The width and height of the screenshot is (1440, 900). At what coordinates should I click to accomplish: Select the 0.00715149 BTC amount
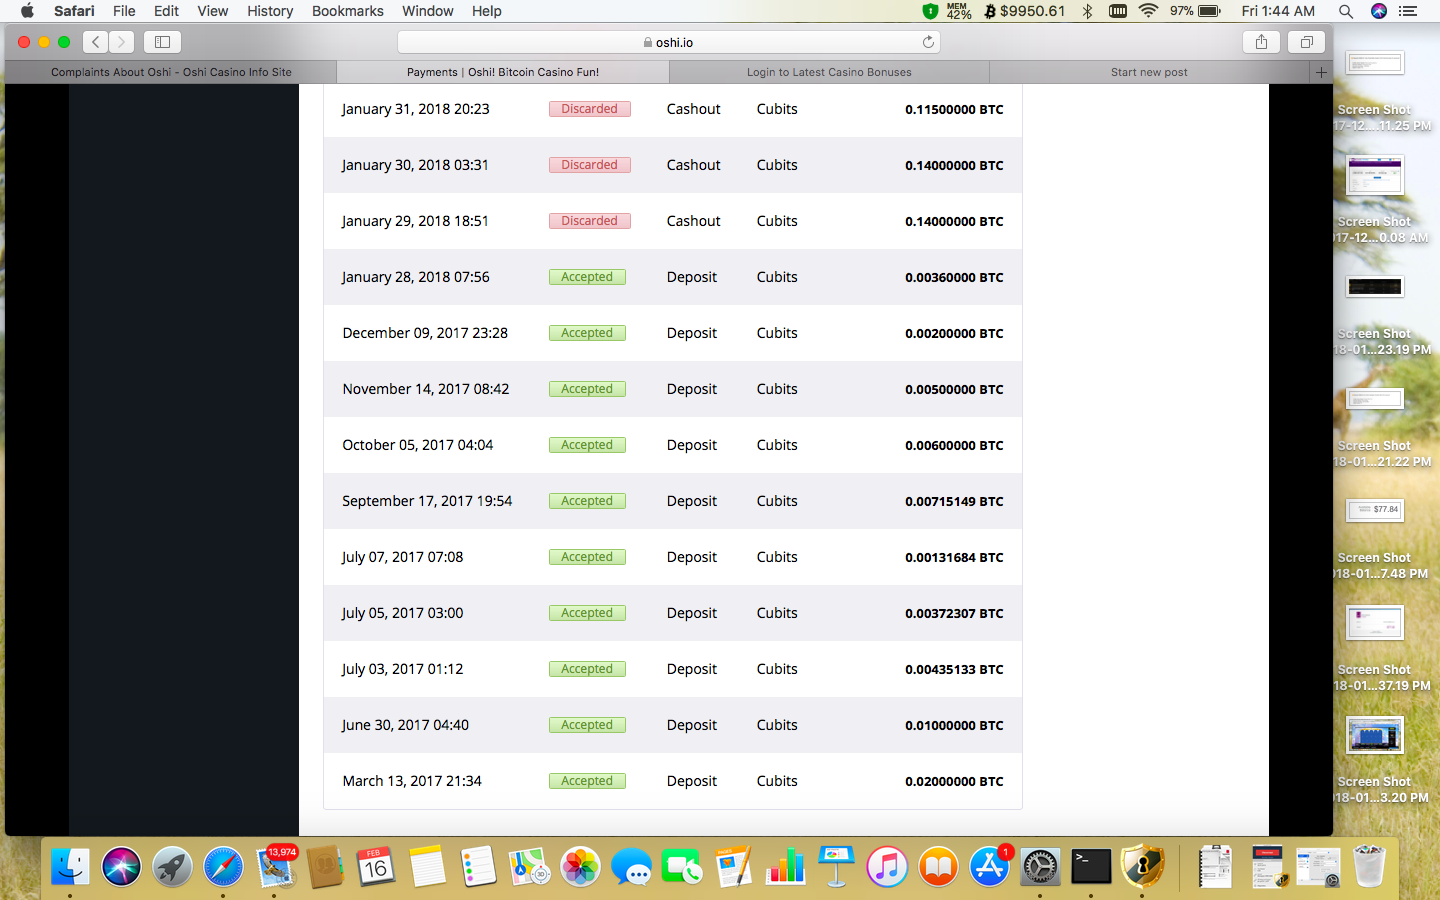[954, 501]
